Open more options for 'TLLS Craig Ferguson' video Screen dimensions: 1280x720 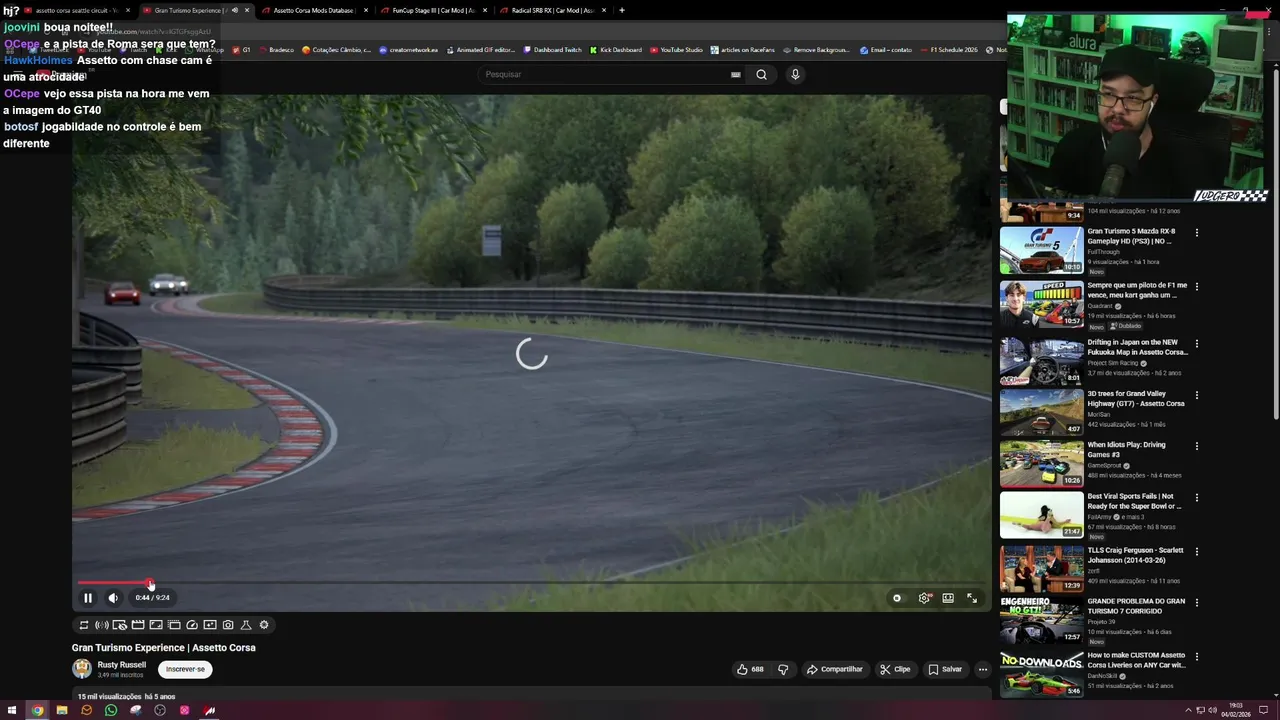[1196, 551]
